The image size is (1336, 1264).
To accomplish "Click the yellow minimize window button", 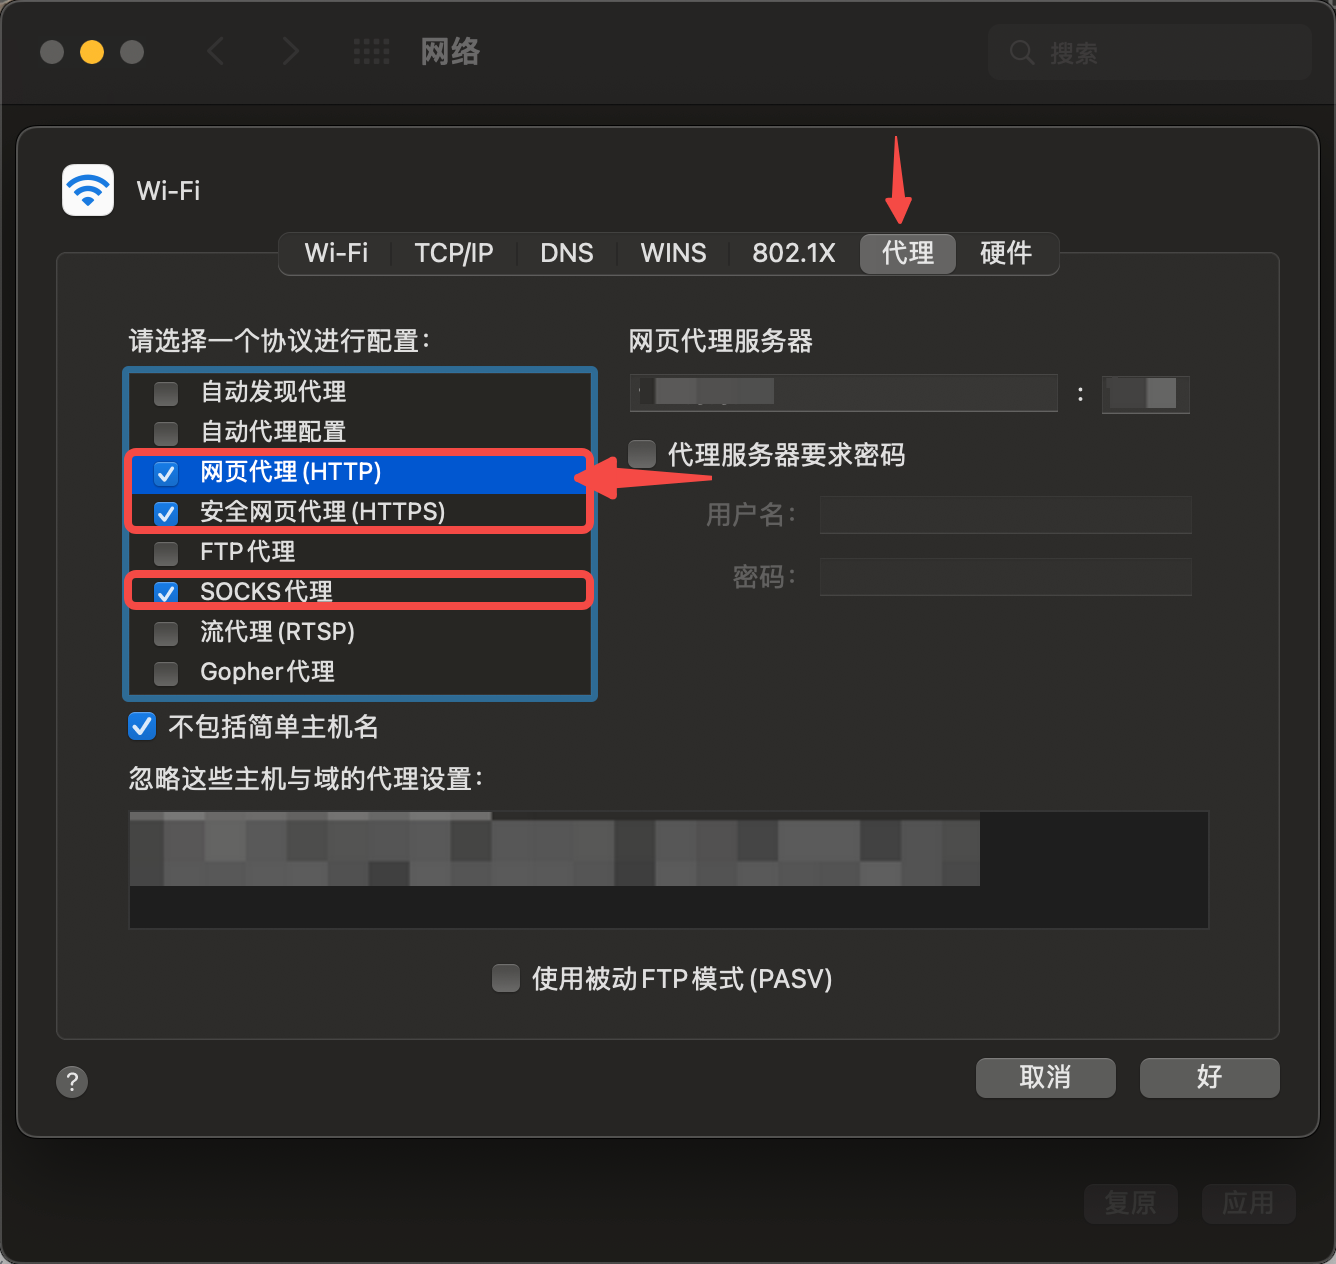I will coord(92,51).
